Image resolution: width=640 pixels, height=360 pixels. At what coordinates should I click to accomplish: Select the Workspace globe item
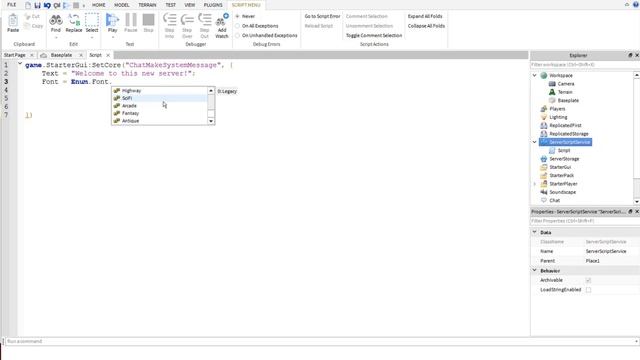coord(544,76)
